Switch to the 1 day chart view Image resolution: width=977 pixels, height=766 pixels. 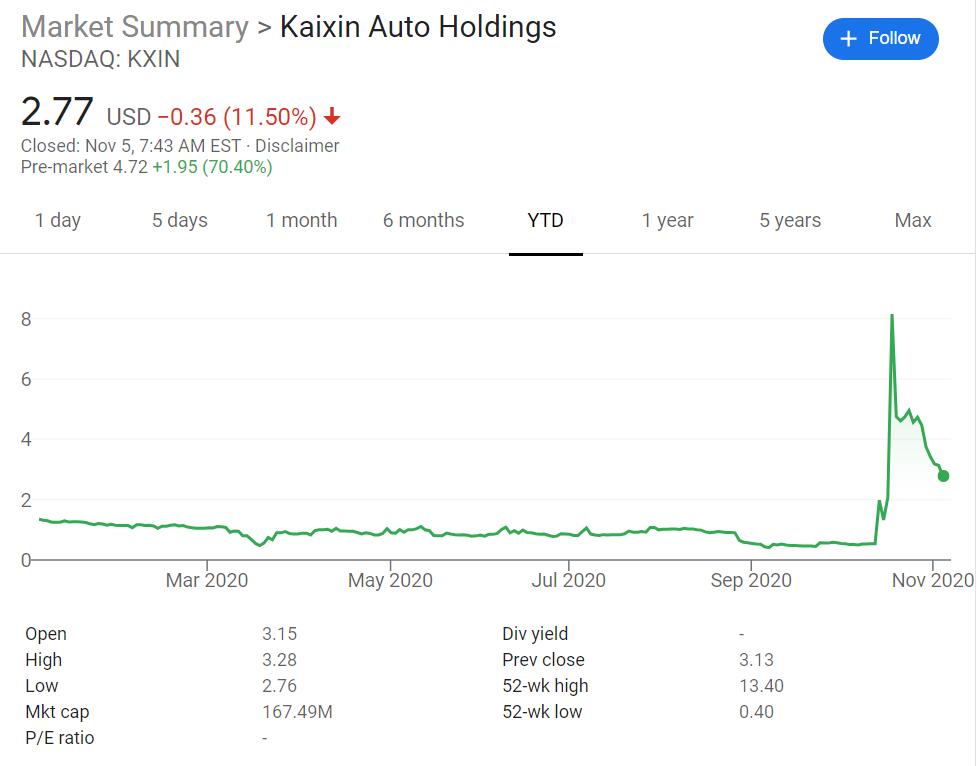(x=58, y=220)
